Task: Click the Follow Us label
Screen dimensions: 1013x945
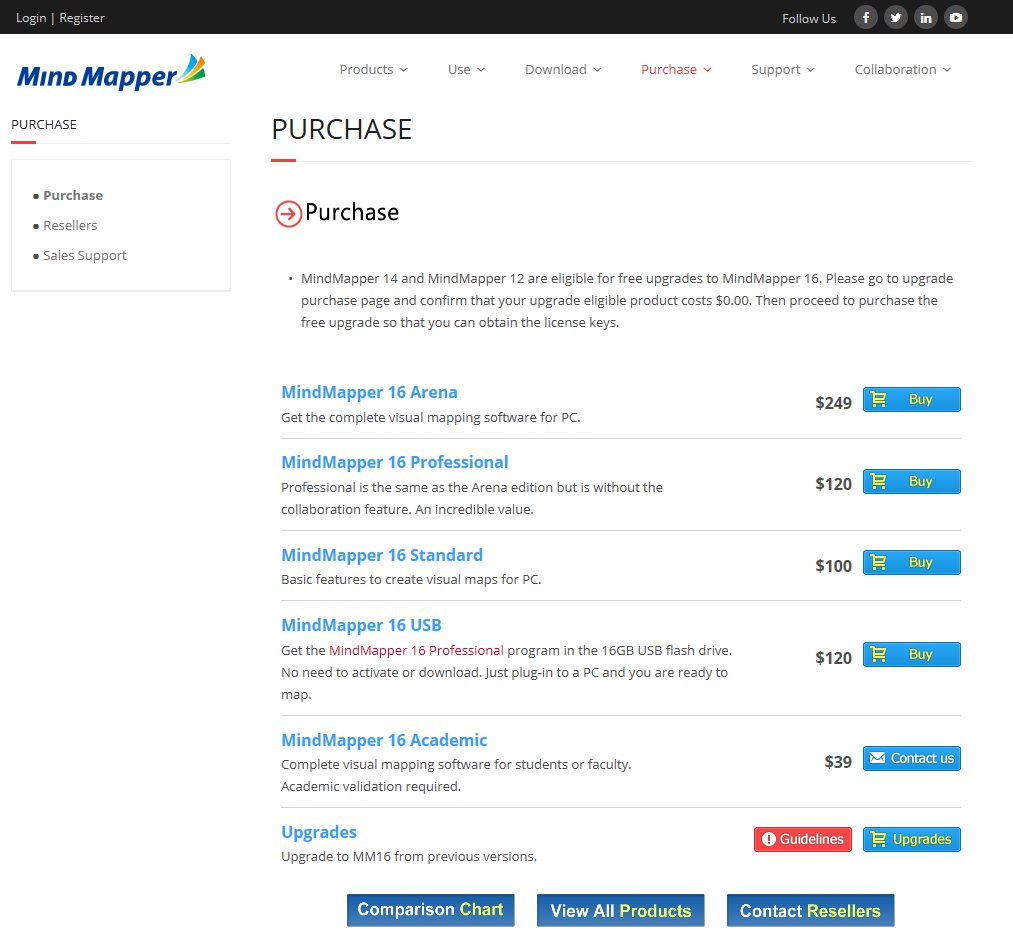Action: pos(809,19)
